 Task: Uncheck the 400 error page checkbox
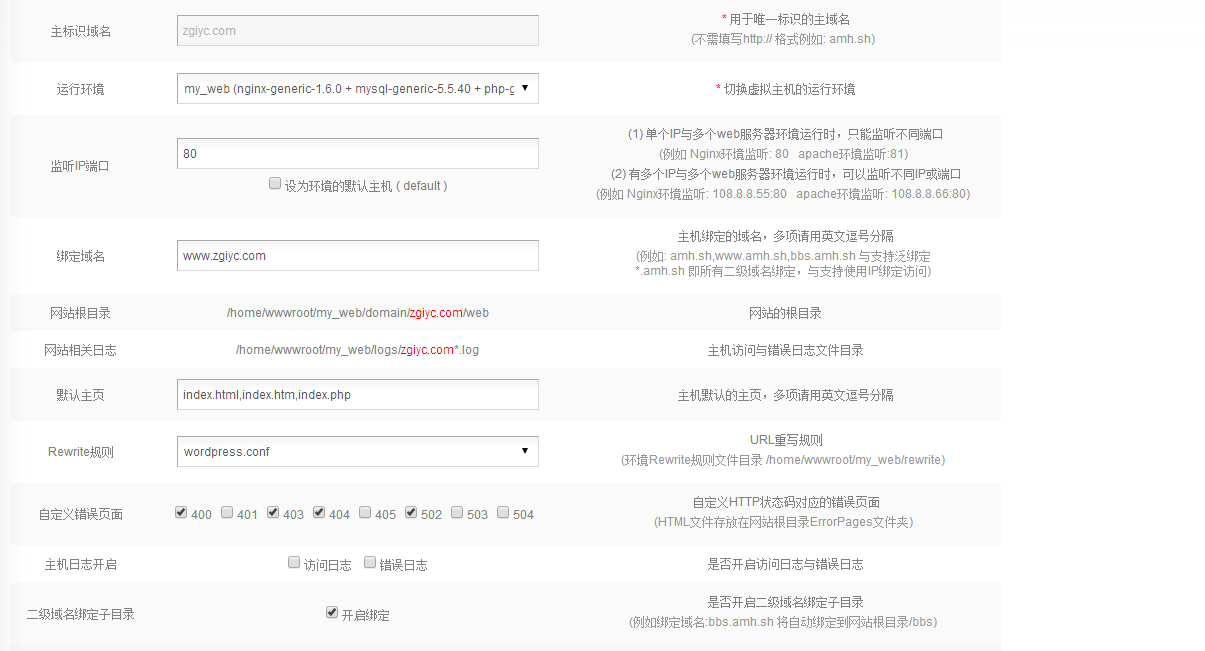coord(181,513)
